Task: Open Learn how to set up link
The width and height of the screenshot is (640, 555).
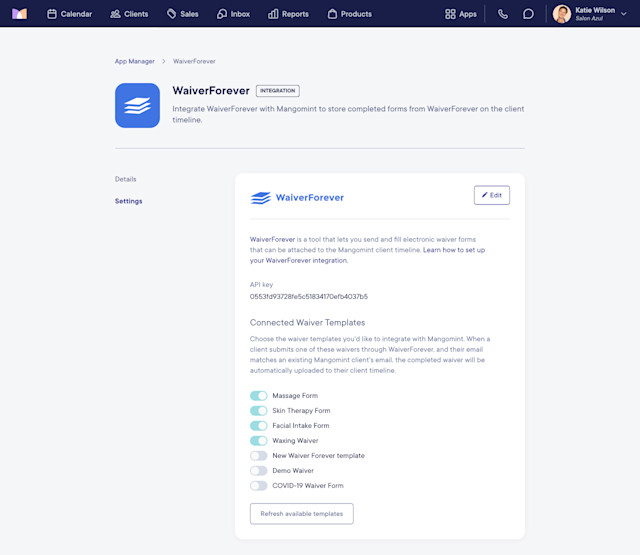Action: (367, 255)
